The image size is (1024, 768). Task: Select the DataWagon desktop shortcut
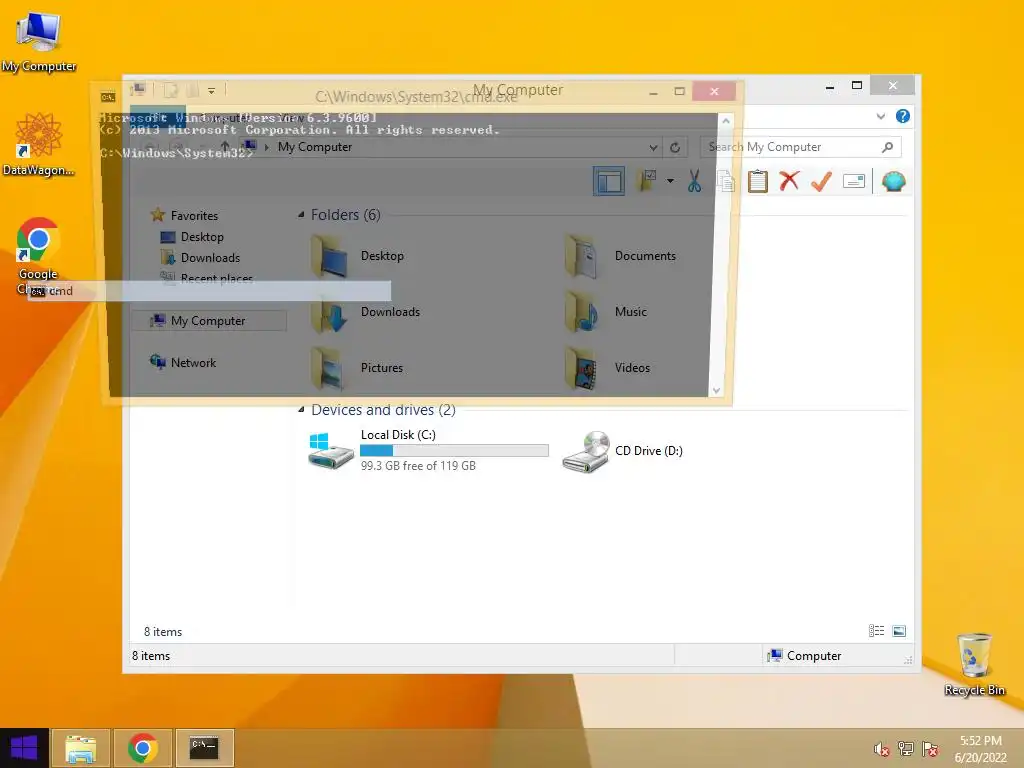click(39, 144)
